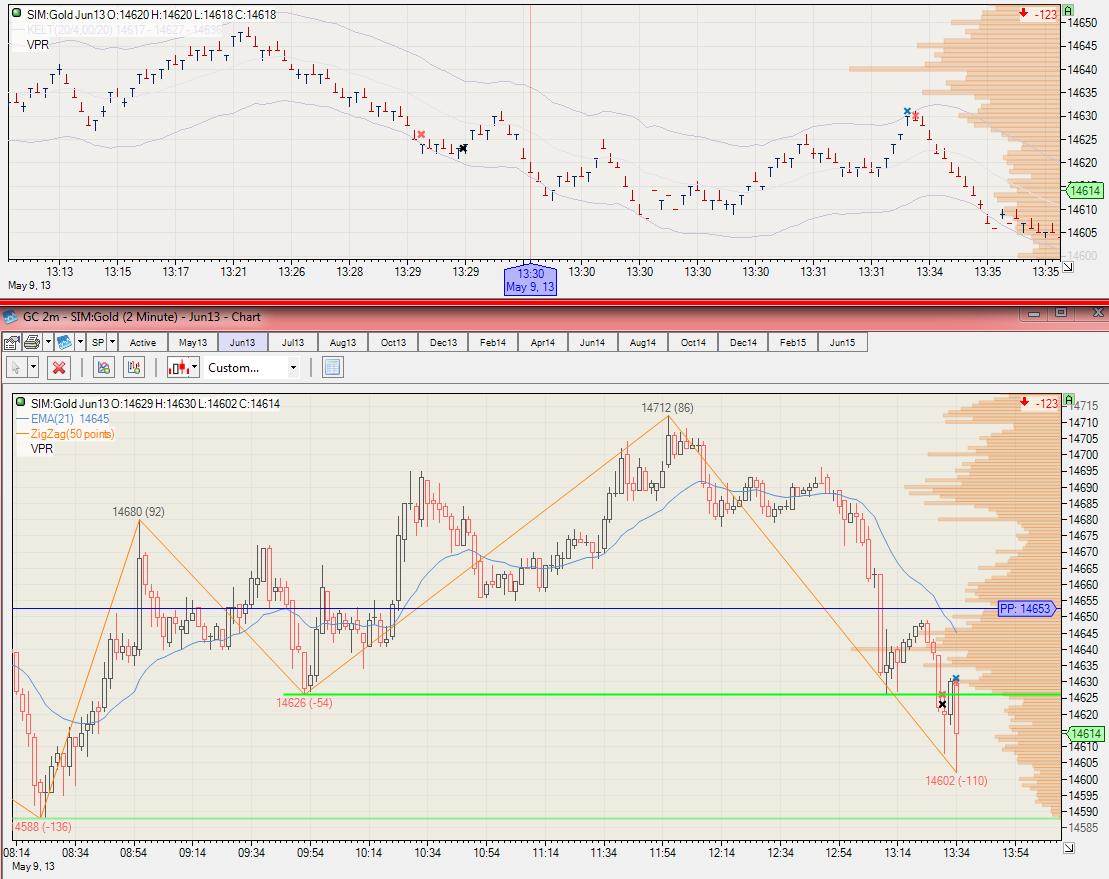The image size is (1109, 879).
Task: Switch to the Aug13 contract tab
Action: point(343,343)
